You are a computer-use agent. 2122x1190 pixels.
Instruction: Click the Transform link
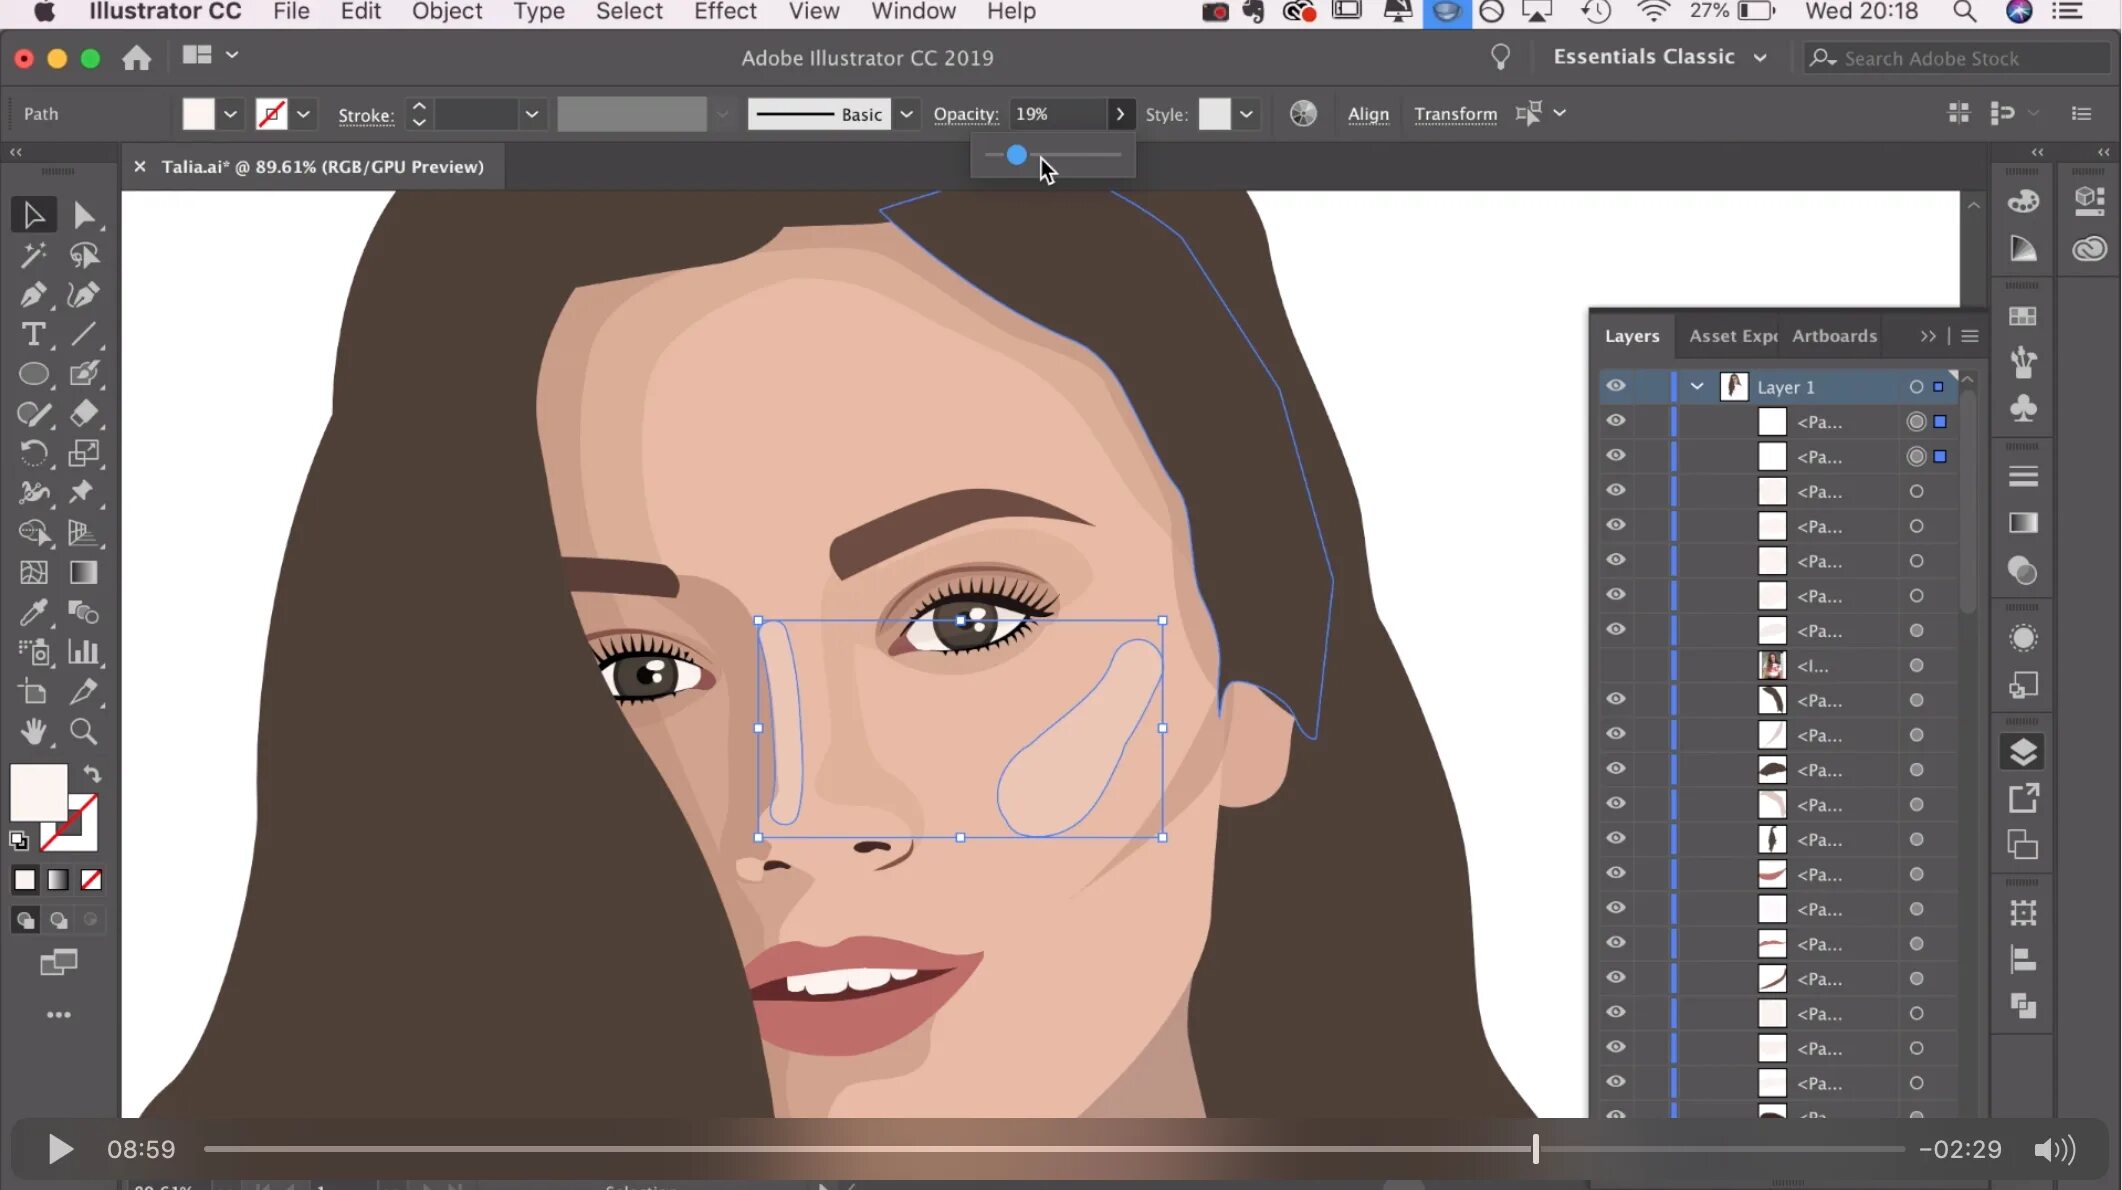click(x=1455, y=114)
